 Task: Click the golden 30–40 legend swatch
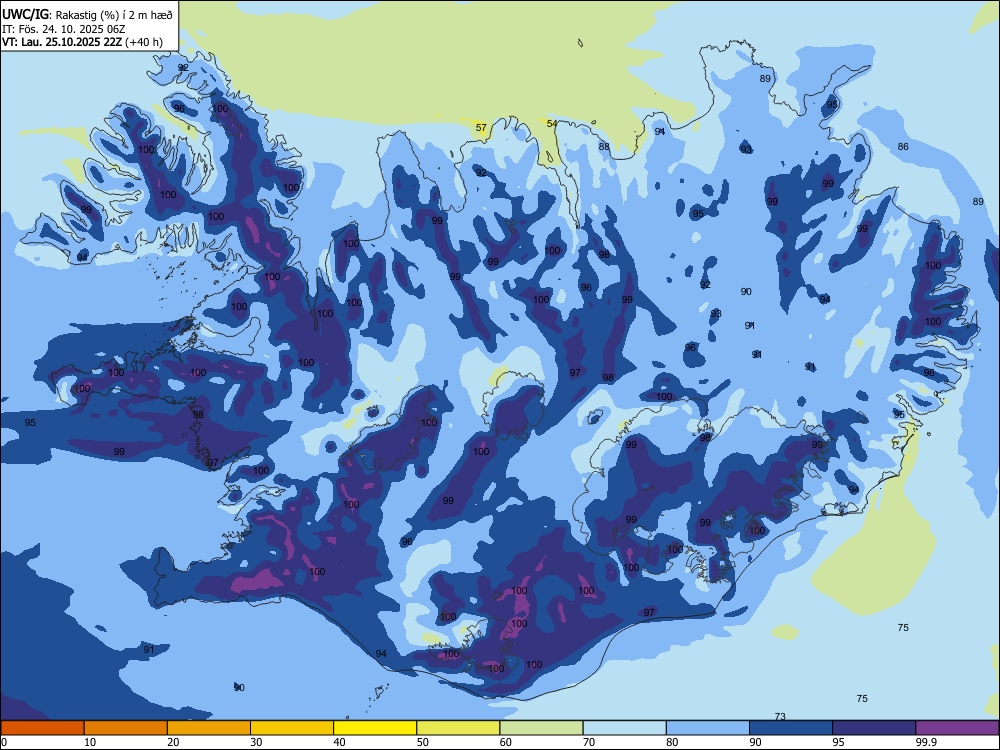pyautogui.click(x=292, y=728)
